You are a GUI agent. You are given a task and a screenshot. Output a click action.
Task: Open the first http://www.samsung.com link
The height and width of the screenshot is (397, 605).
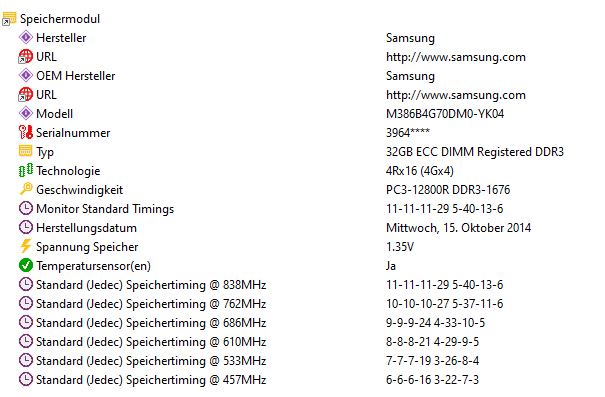(456, 57)
